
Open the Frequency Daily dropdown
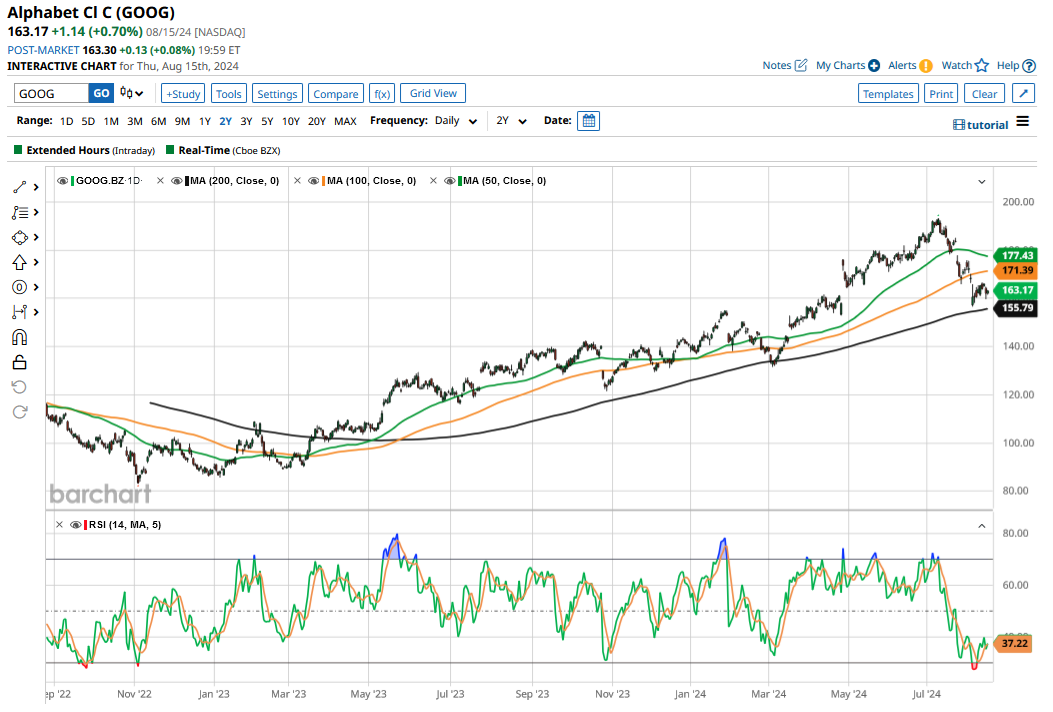(x=455, y=121)
